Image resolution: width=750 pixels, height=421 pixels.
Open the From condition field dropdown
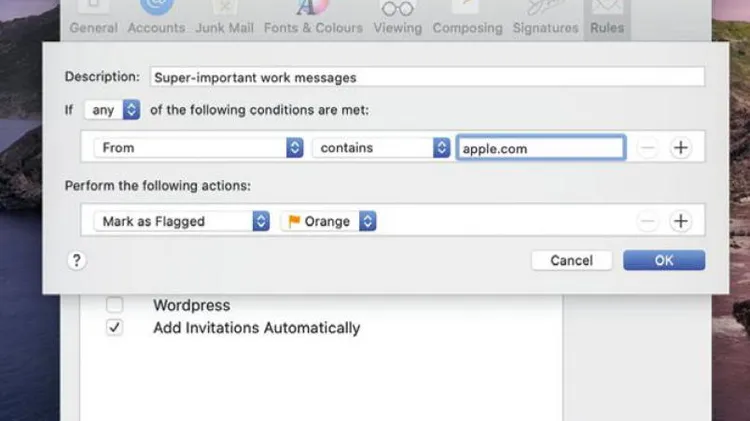point(198,148)
